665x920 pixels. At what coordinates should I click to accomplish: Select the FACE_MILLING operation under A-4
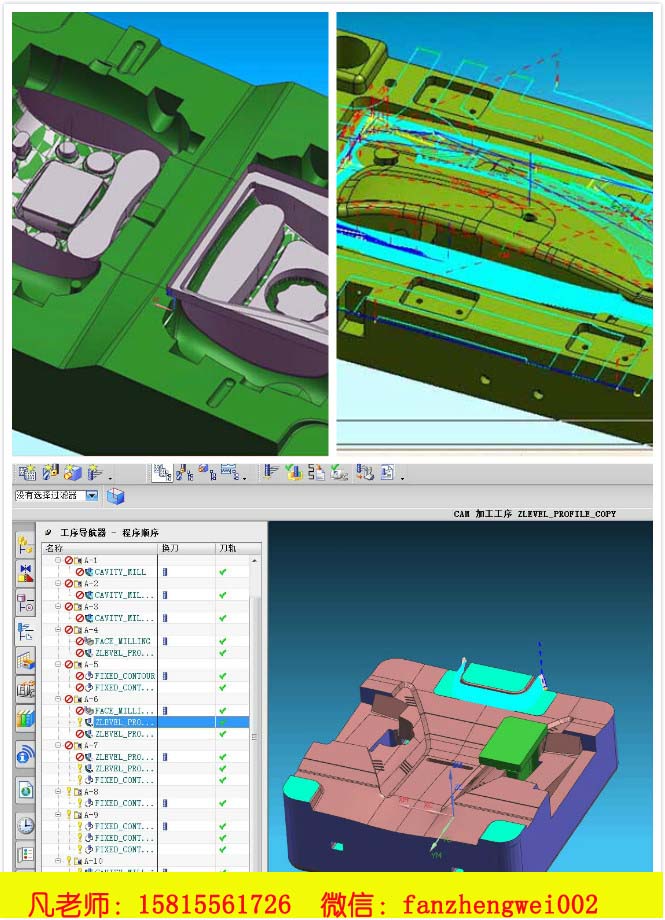(123, 641)
